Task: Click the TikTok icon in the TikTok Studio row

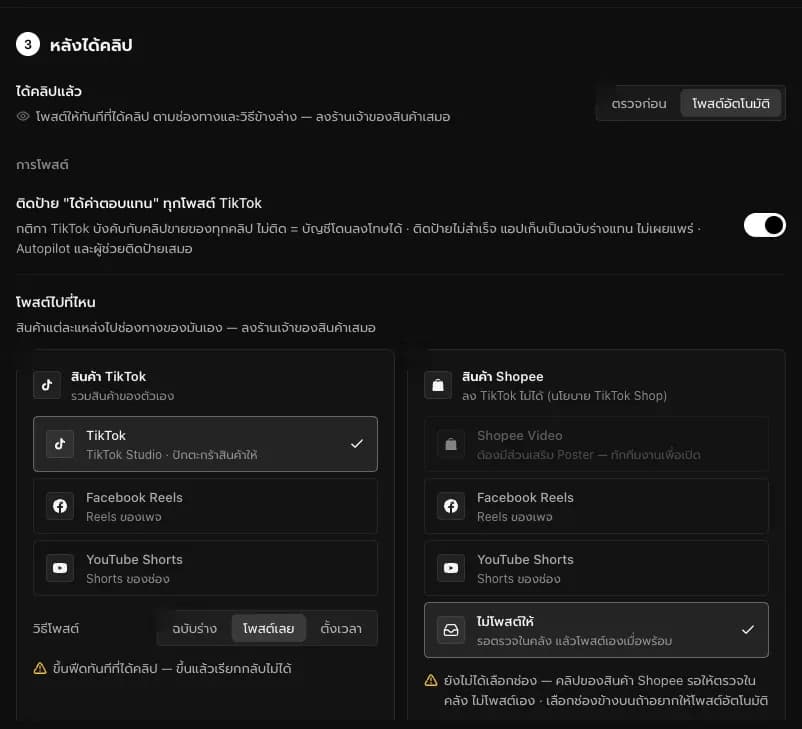Action: [60, 444]
